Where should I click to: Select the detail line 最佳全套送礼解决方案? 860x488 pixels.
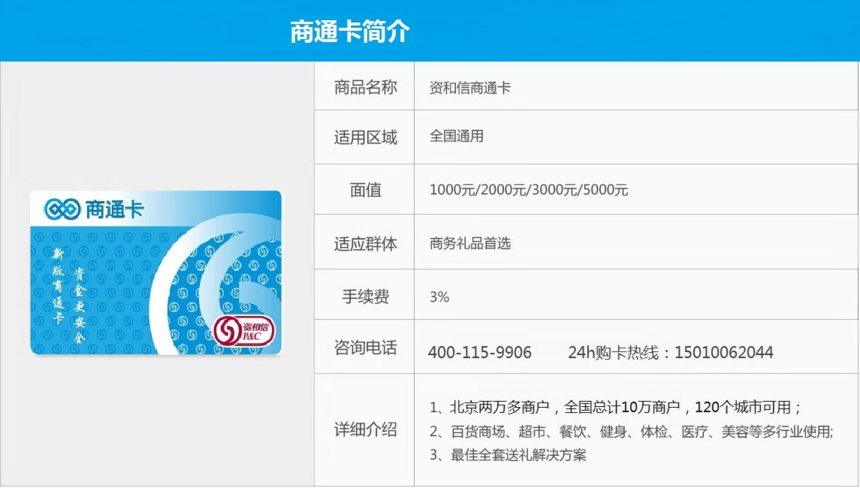[508, 455]
